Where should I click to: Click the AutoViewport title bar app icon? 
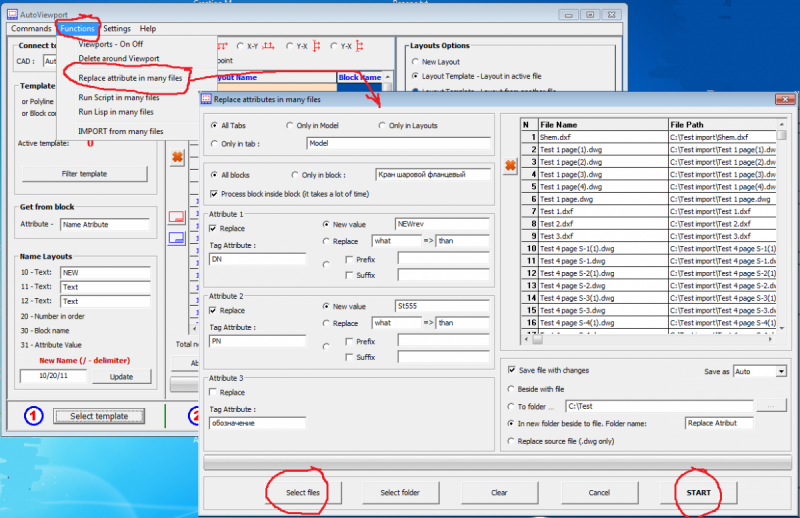pos(11,14)
